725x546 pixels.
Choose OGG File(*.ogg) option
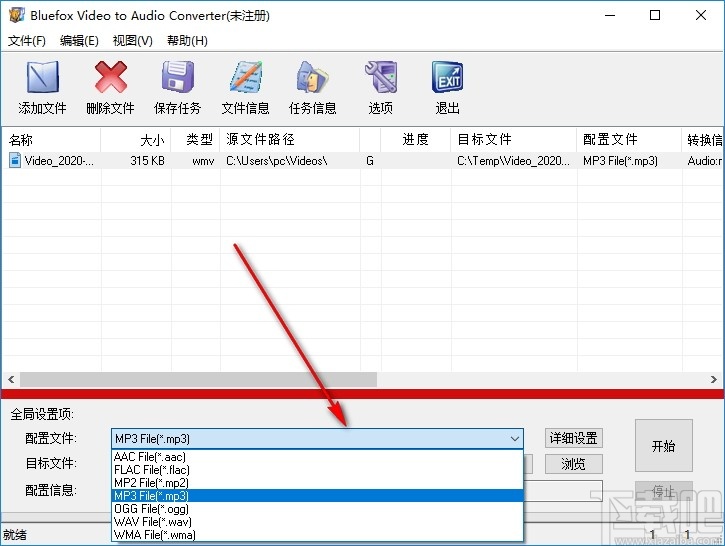click(317, 509)
